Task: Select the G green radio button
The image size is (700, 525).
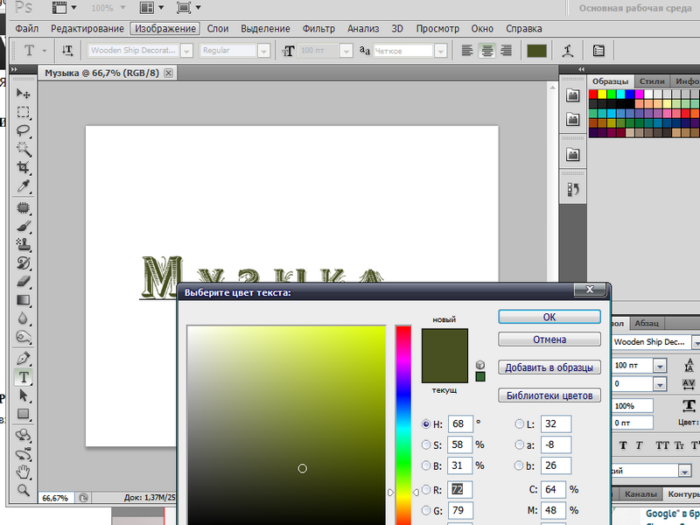Action: [427, 511]
